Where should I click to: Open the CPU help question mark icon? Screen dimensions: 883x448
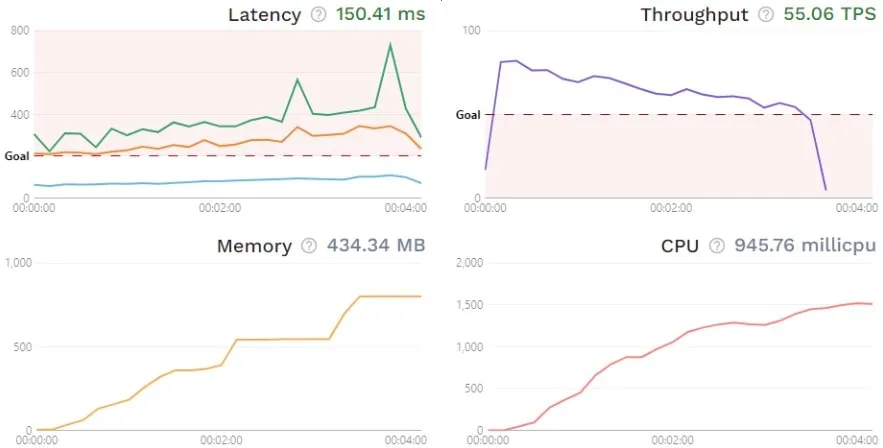[716, 246]
